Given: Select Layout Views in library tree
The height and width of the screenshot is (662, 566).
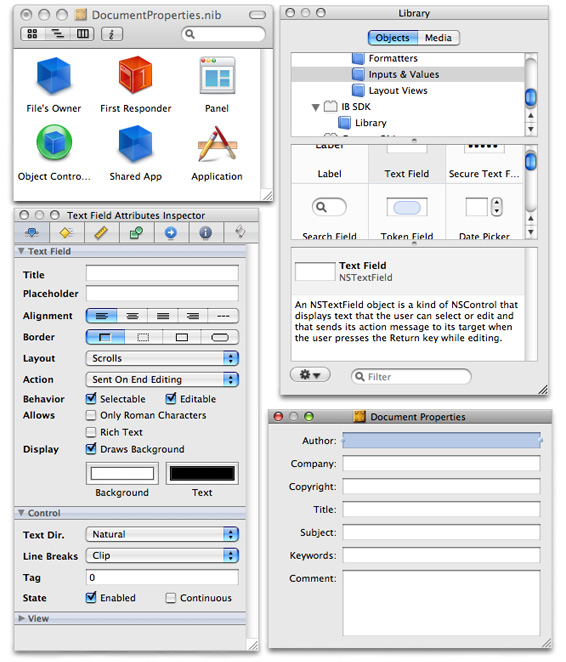Looking at the screenshot, I should 408,90.
